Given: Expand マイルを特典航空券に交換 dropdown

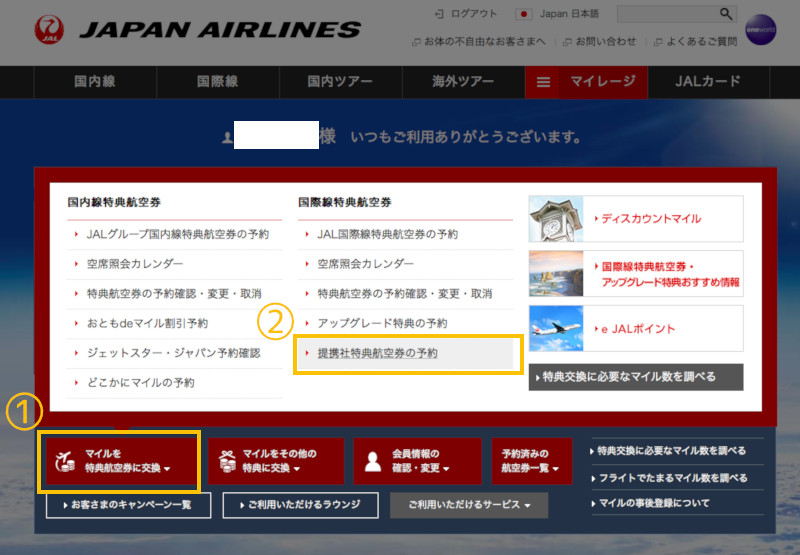Looking at the screenshot, I should 120,461.
